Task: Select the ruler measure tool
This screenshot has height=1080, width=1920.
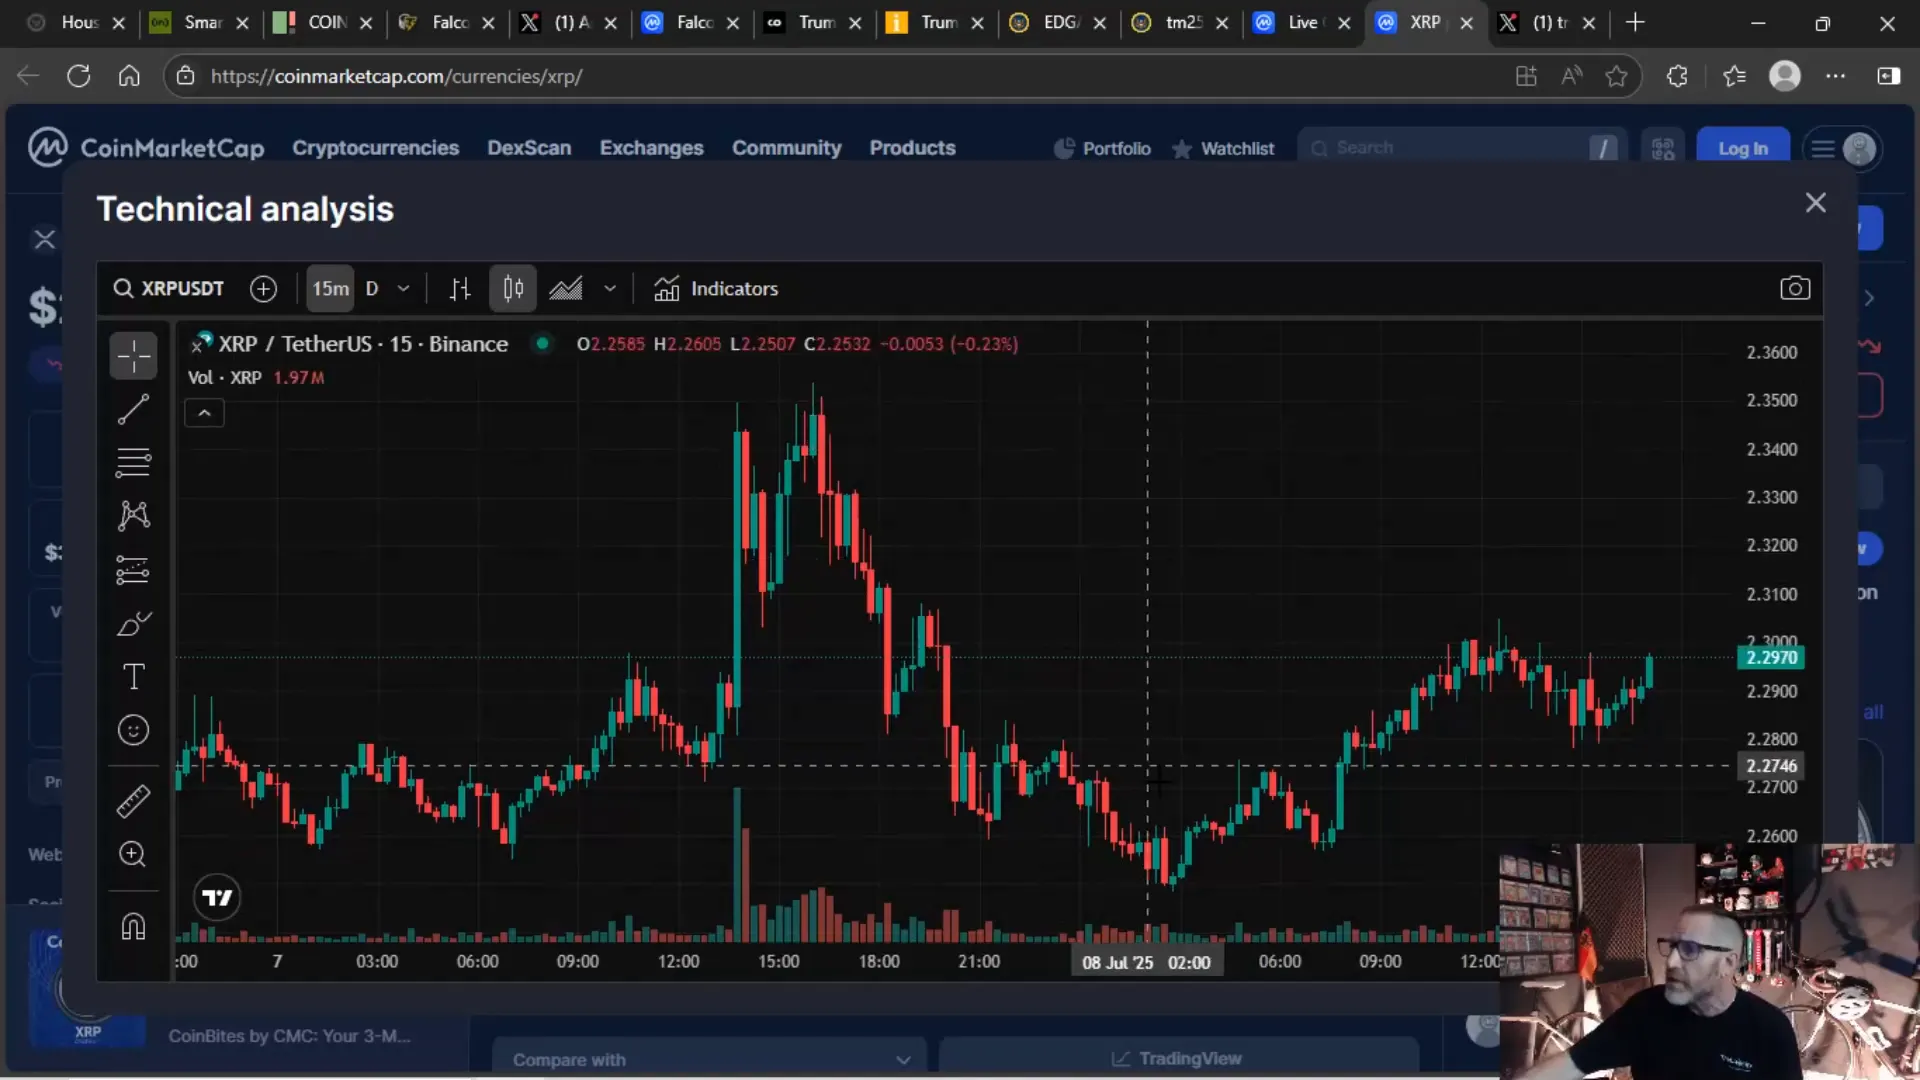Action: 133,801
